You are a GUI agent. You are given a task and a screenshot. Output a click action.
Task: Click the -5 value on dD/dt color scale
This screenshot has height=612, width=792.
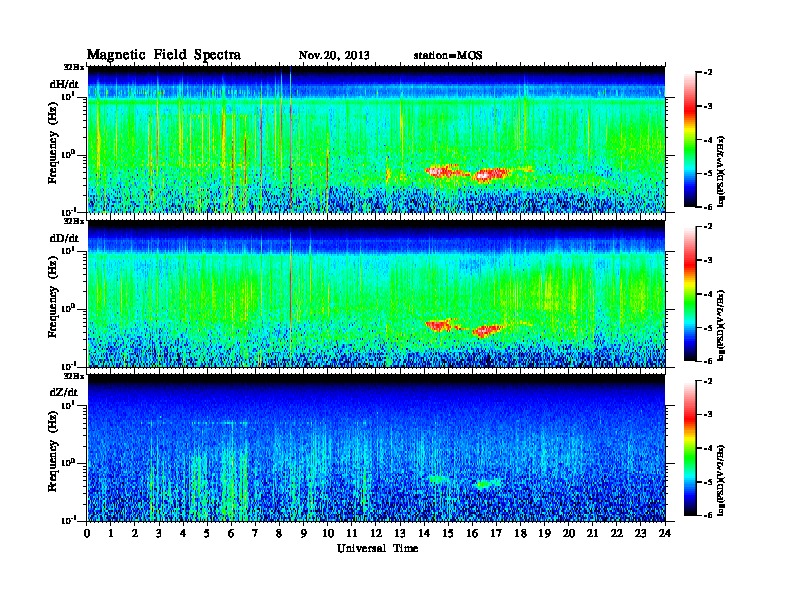point(708,328)
